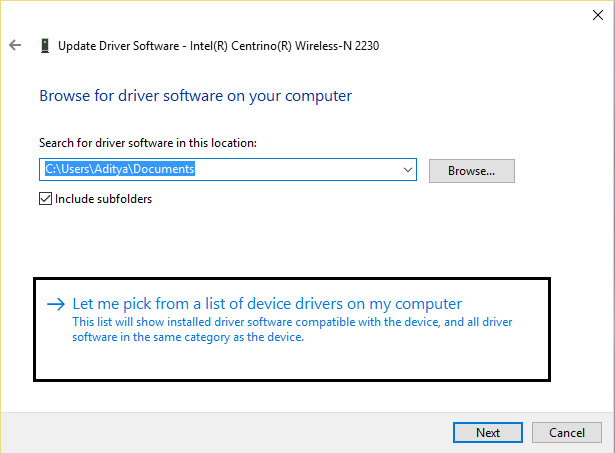
Task: Click the description text under Let me pick
Action: [x=290, y=329]
